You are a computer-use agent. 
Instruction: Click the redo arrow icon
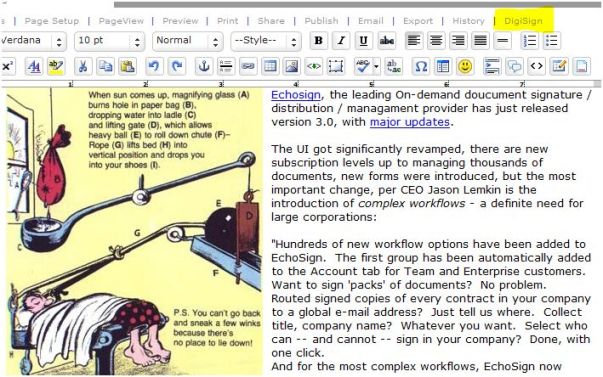(x=177, y=67)
